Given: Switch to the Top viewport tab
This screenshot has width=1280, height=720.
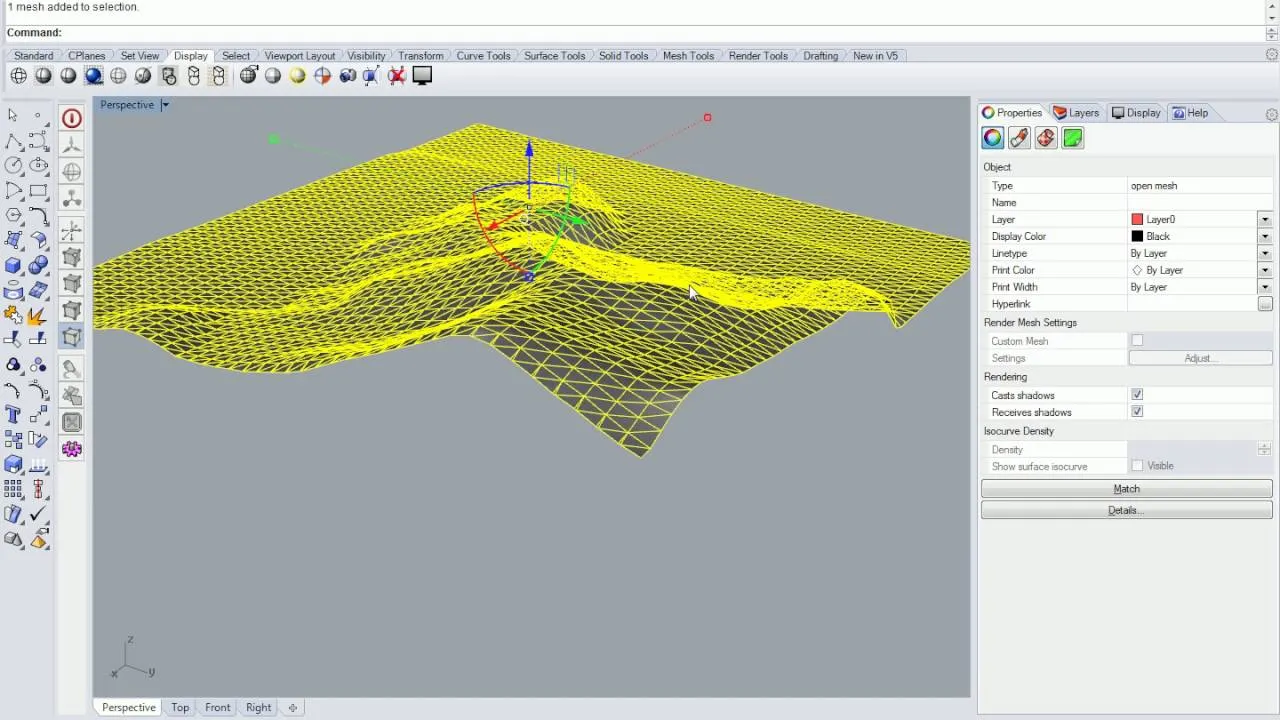Looking at the screenshot, I should (179, 707).
